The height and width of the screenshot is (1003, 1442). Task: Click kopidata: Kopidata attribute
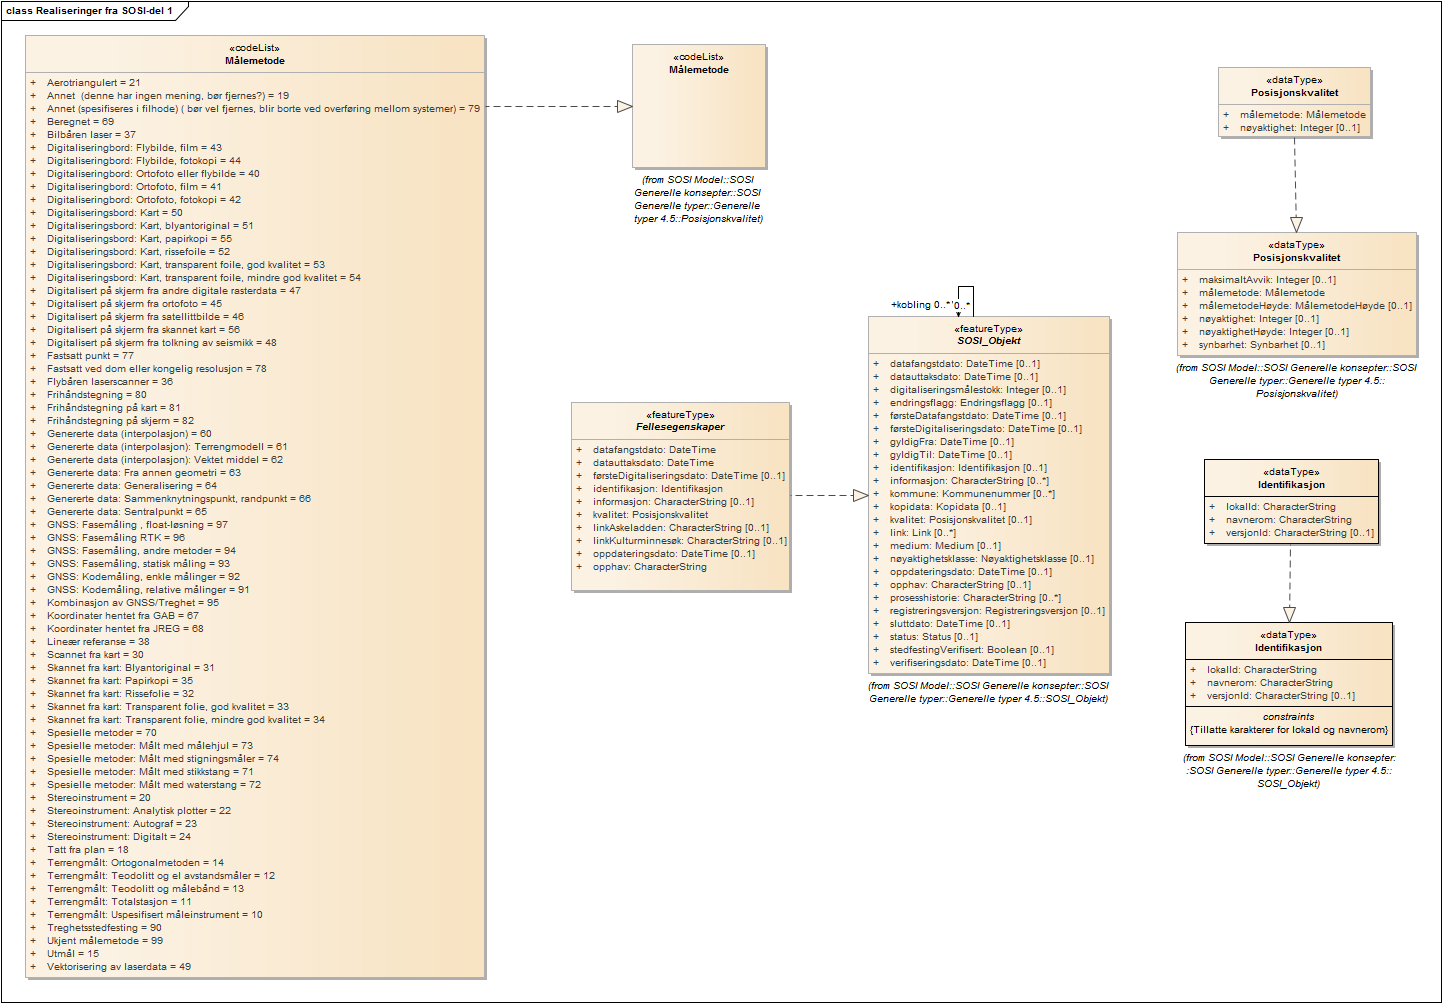click(x=948, y=507)
